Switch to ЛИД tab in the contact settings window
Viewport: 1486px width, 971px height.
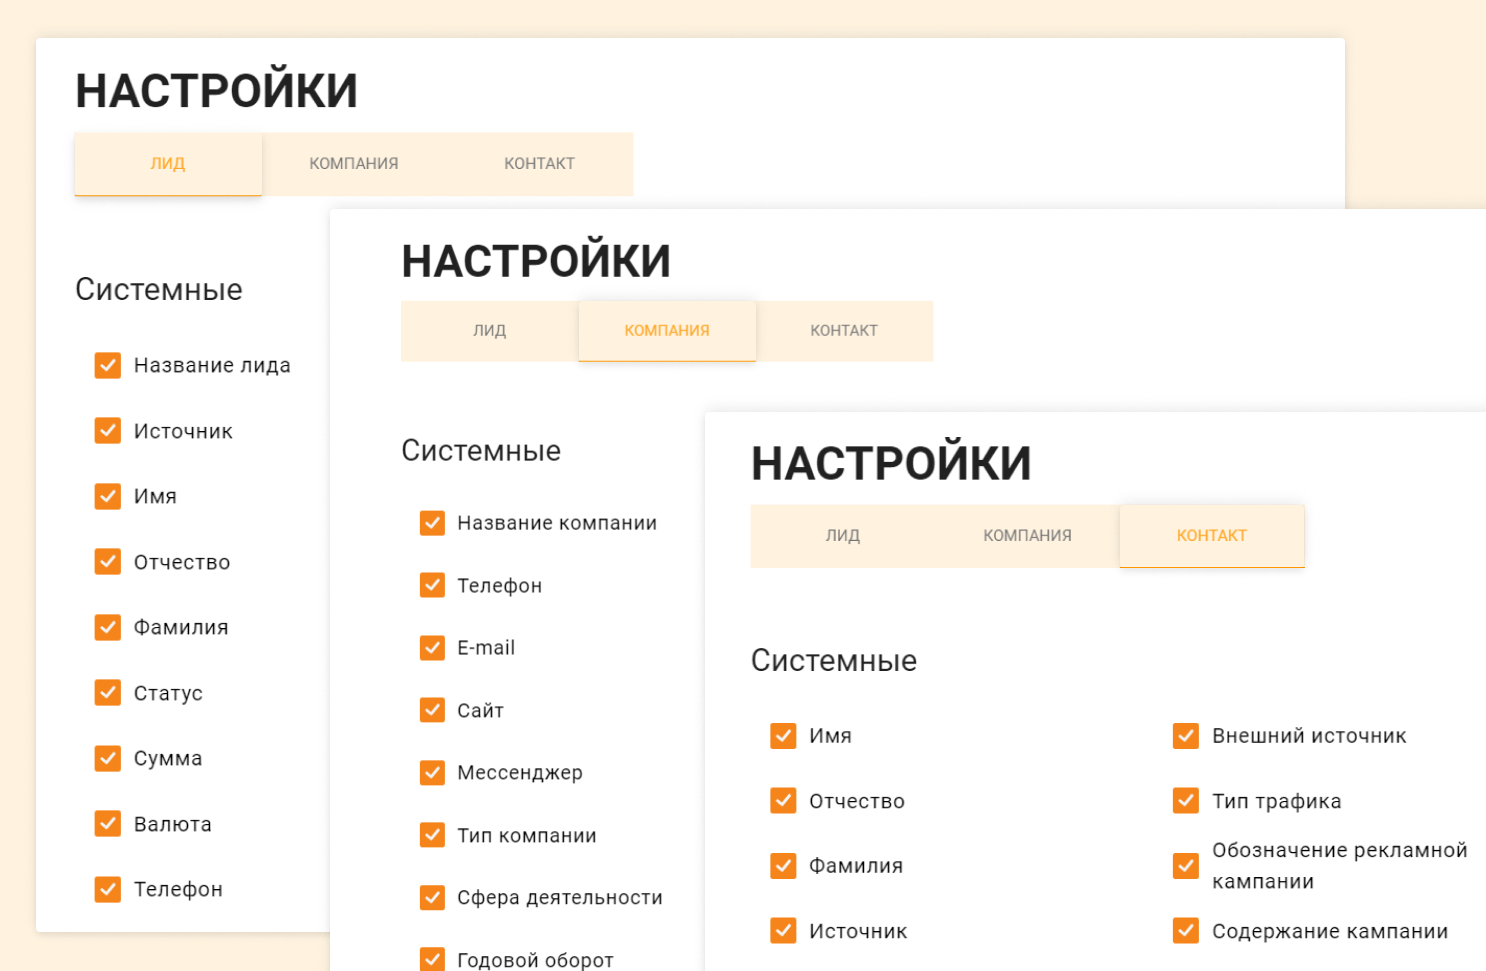point(843,536)
